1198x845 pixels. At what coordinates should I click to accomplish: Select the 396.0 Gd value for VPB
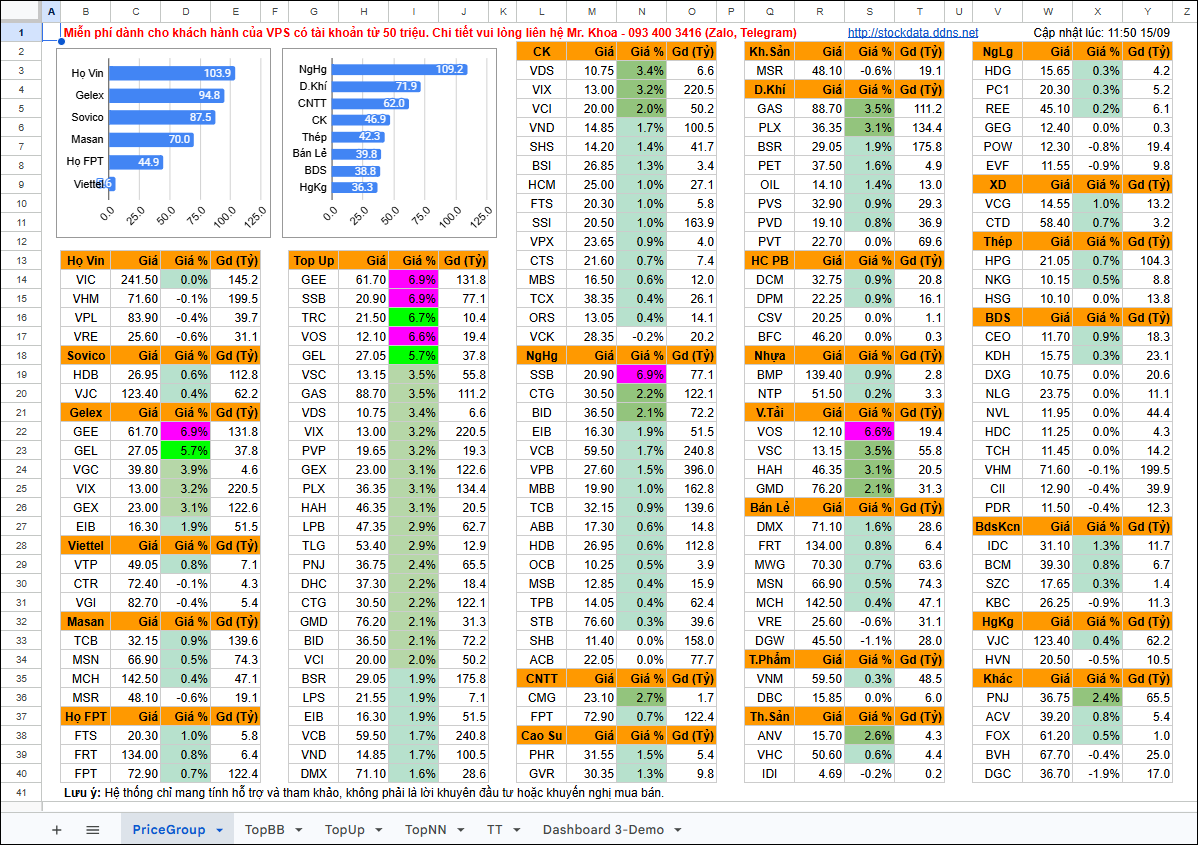tap(691, 470)
